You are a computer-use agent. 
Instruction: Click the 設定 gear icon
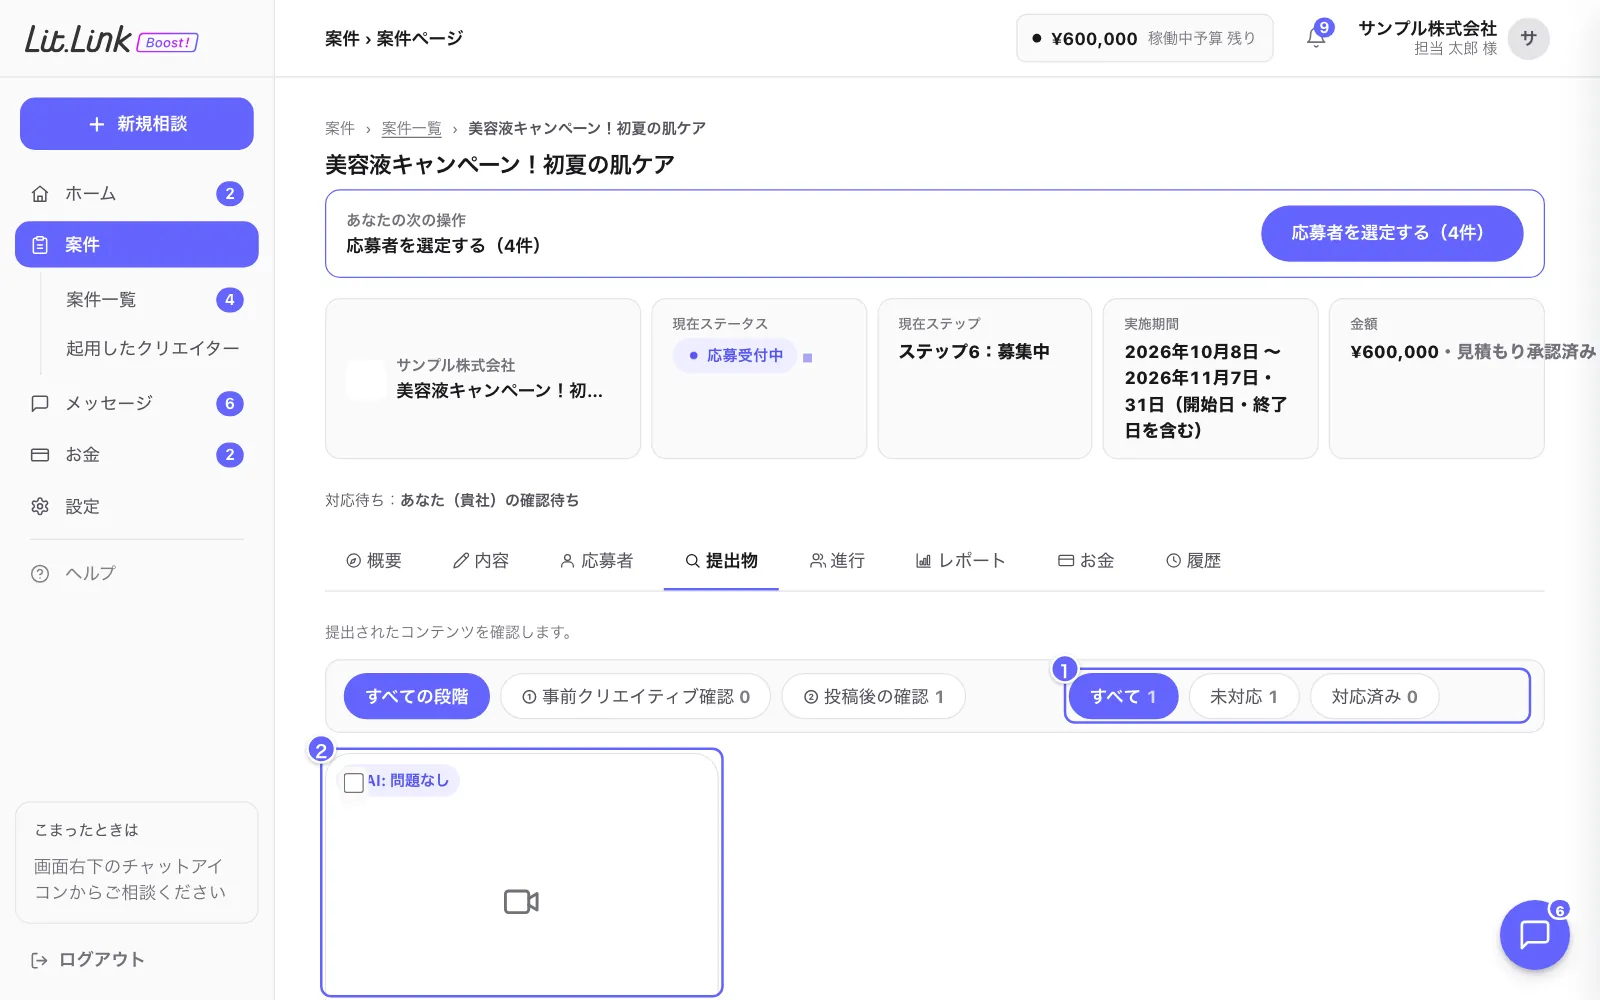pos(40,507)
